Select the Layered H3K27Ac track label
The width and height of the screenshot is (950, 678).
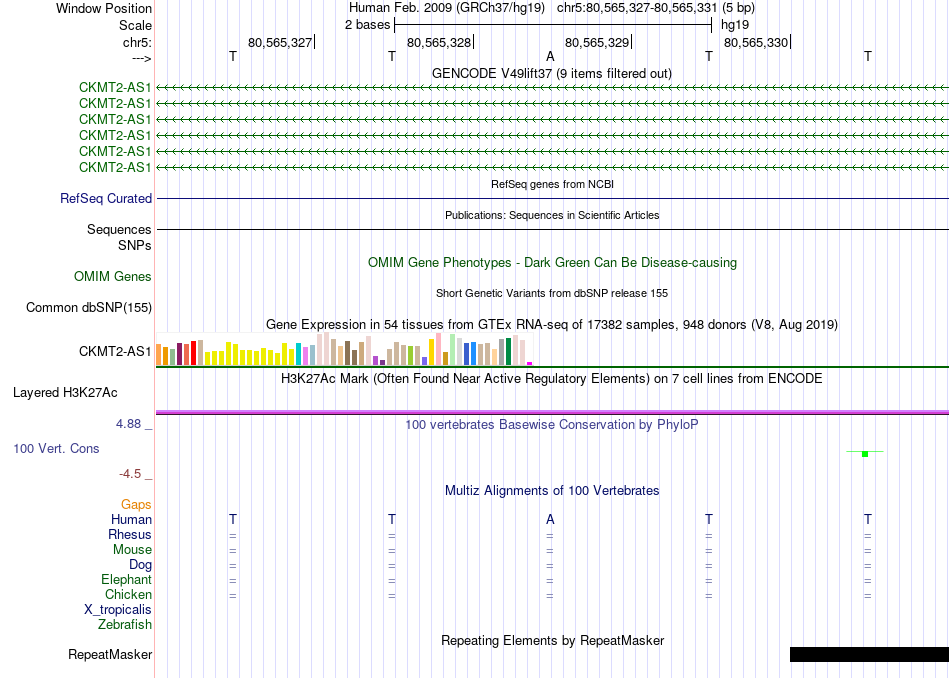pos(65,393)
